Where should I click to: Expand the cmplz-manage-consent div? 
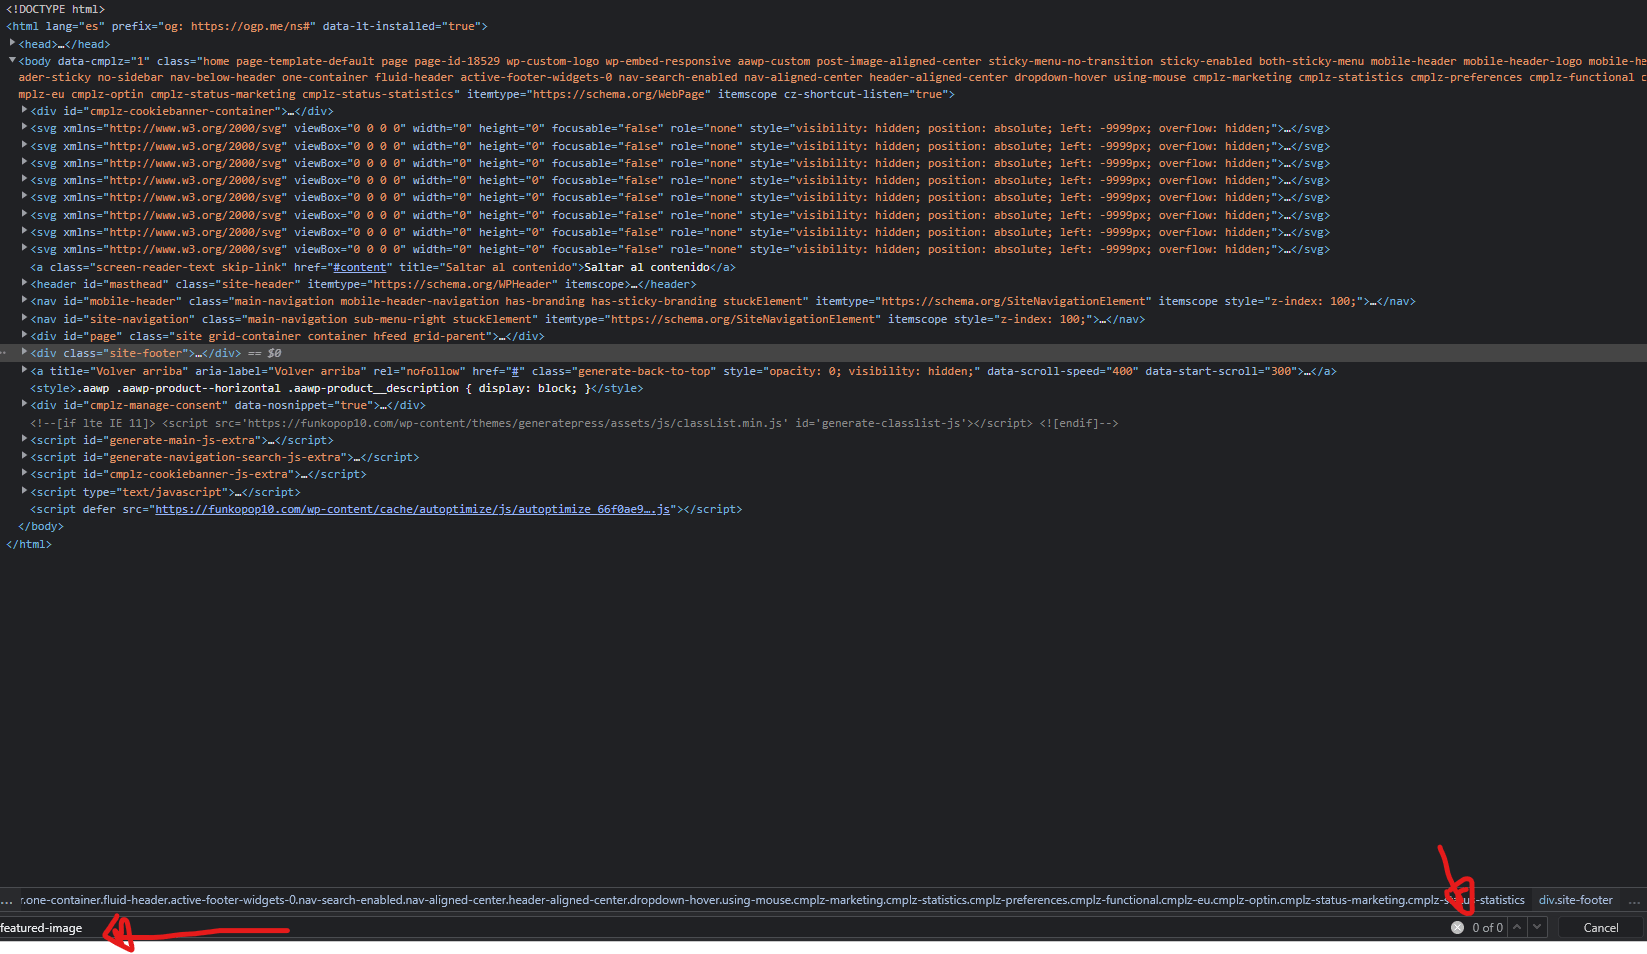point(25,404)
